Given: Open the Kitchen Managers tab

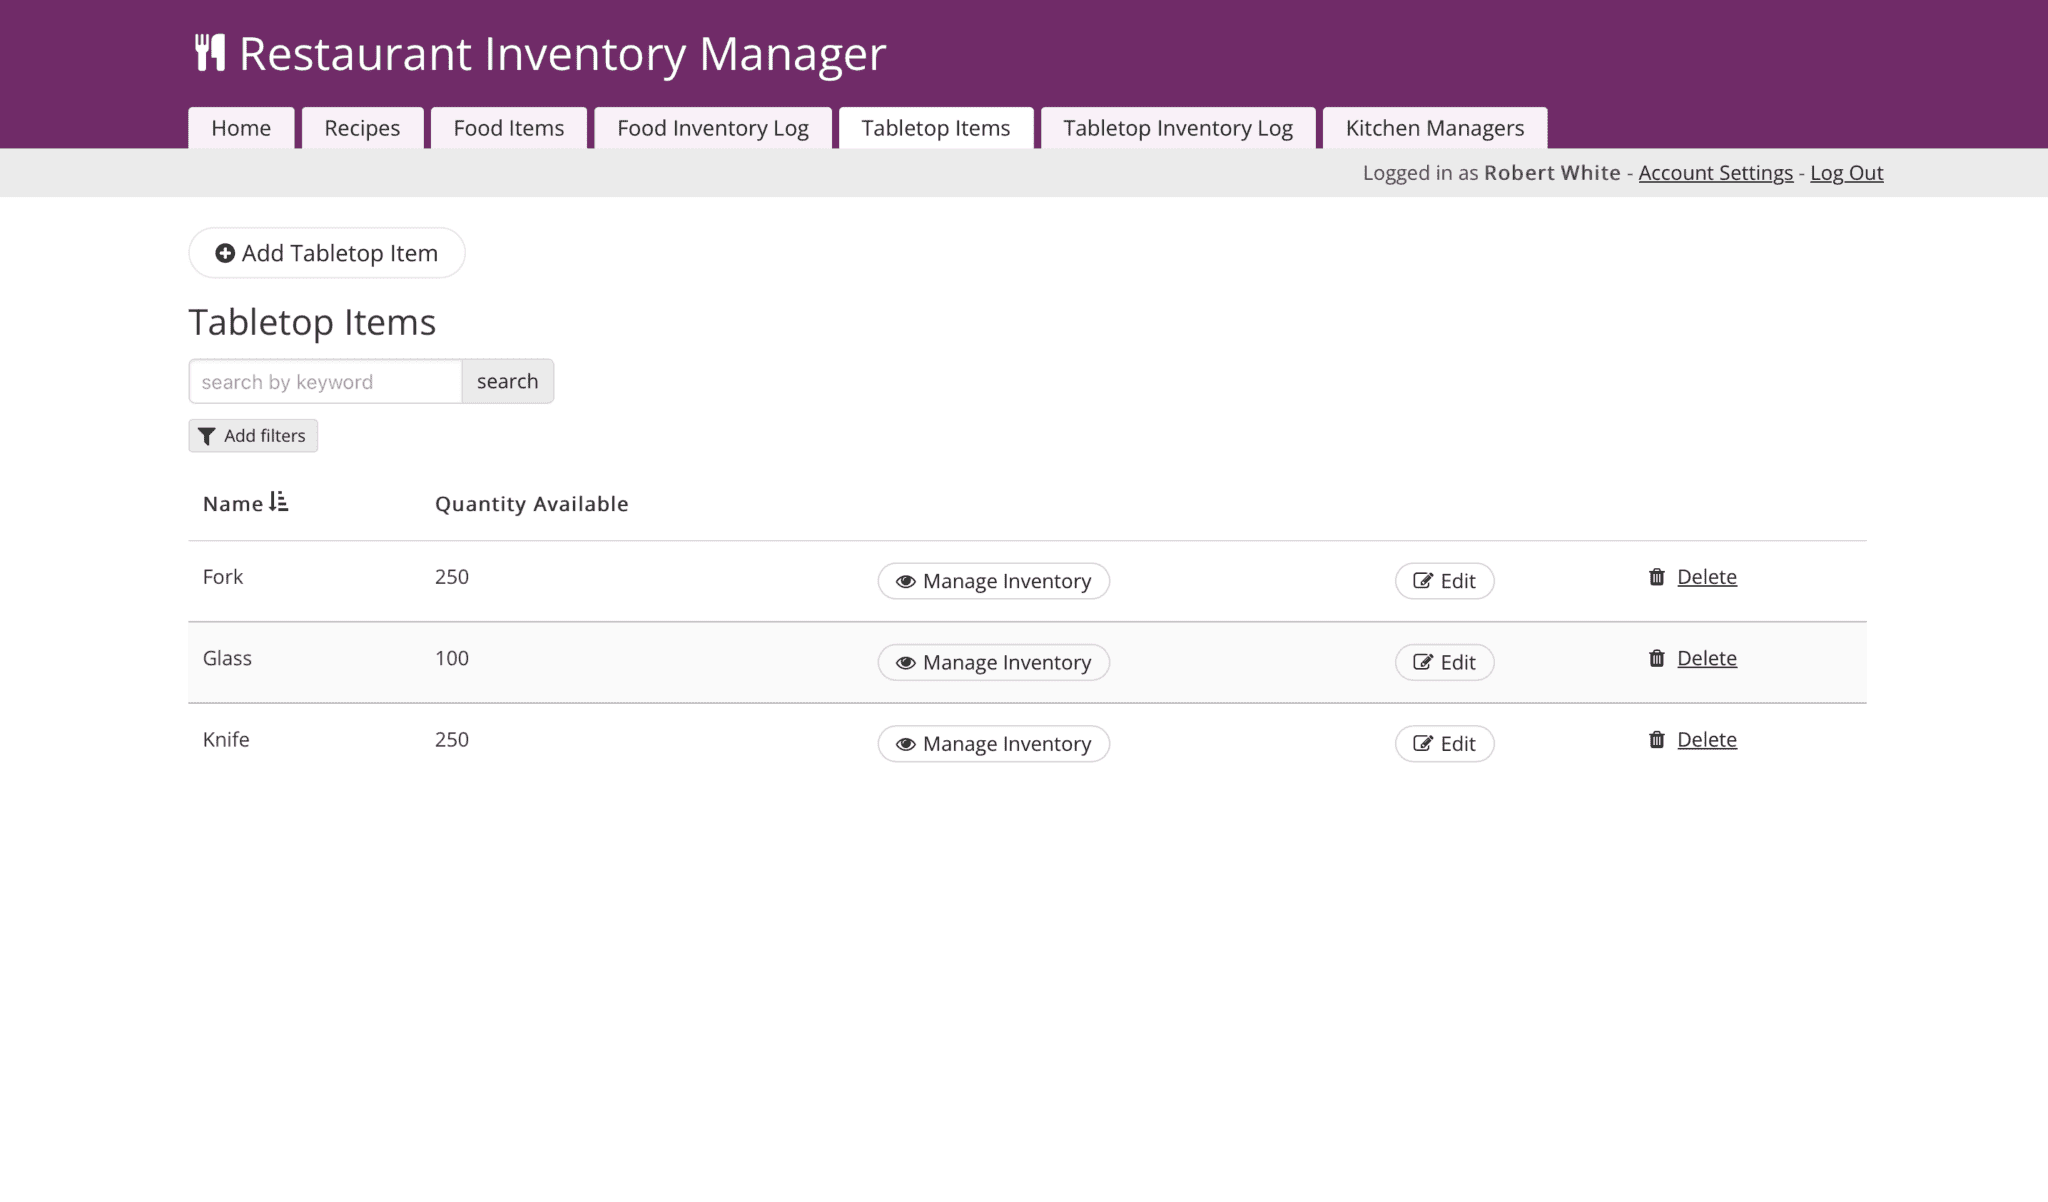Looking at the screenshot, I should (x=1434, y=128).
